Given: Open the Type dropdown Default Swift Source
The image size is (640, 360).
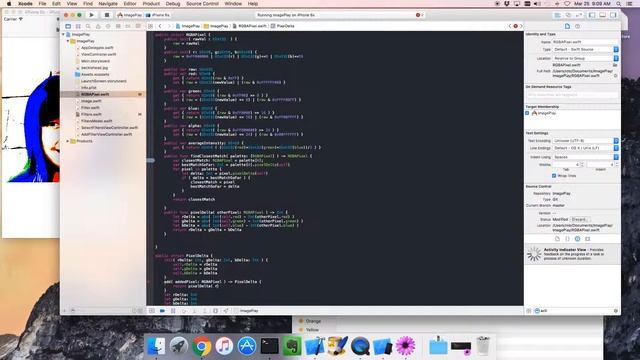Looking at the screenshot, I should 585,49.
